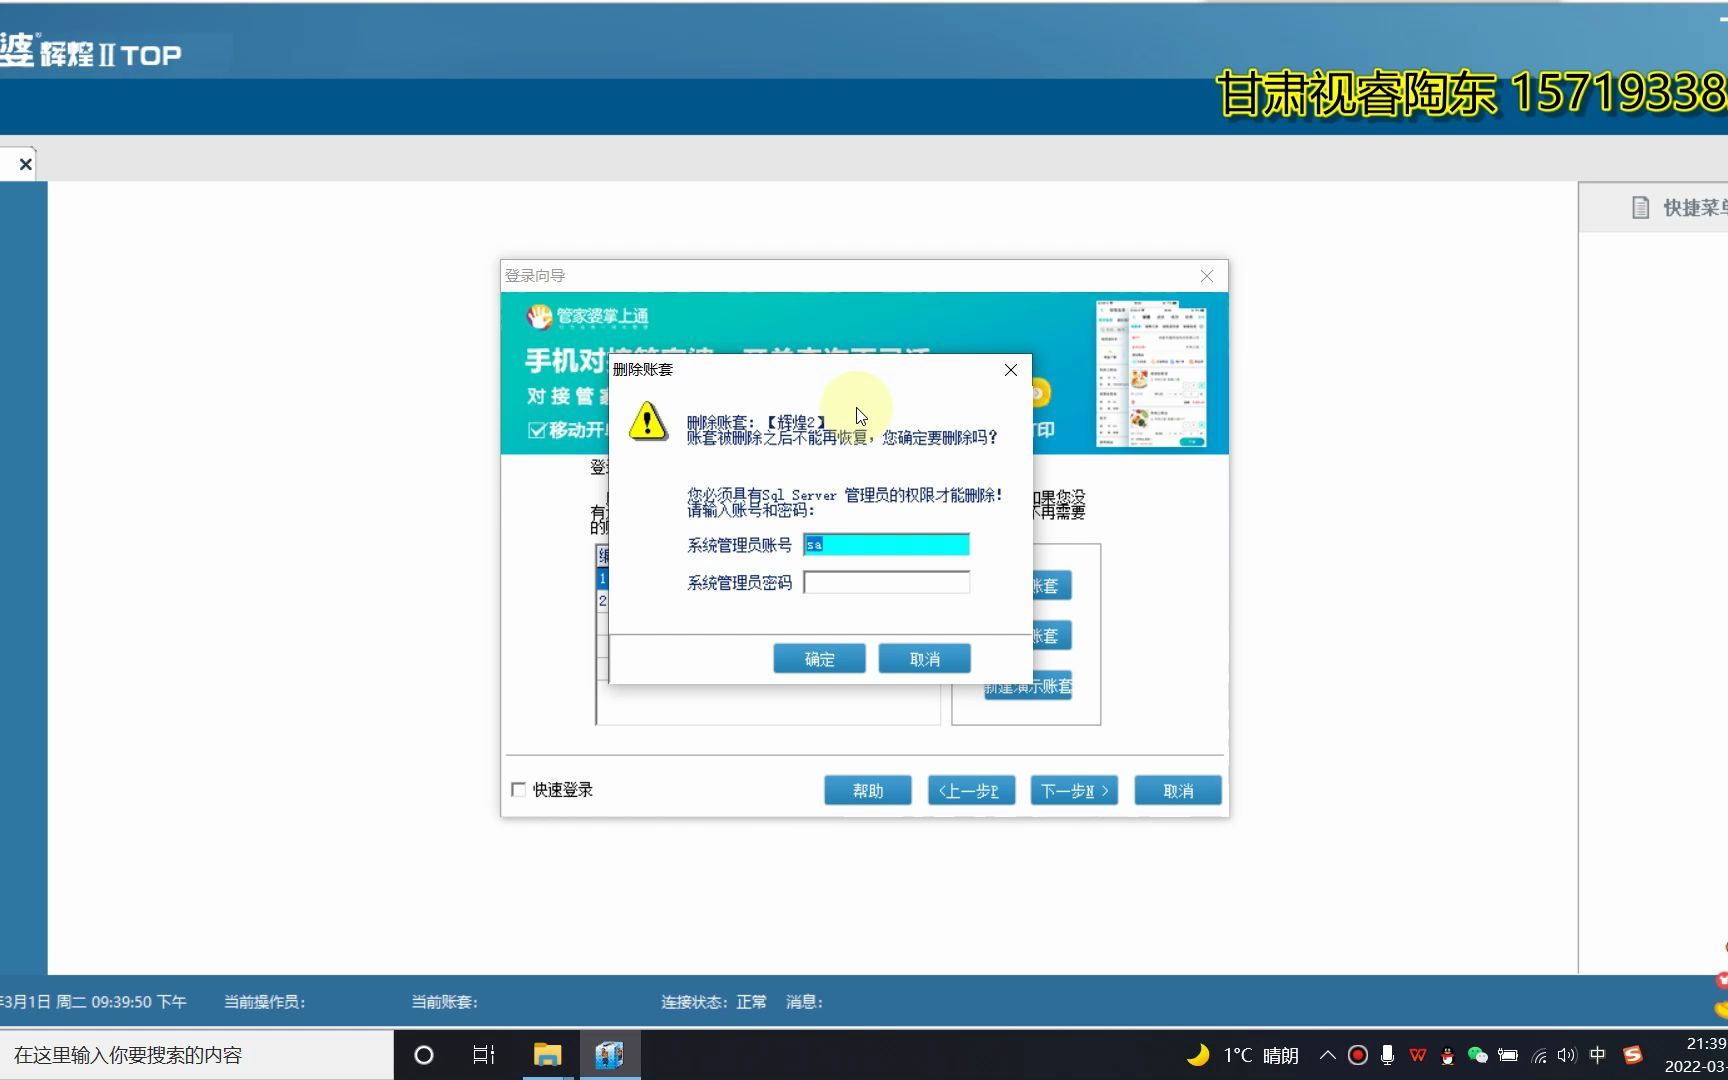1728x1080 pixels.
Task: Switch input language via 中 indicator
Action: point(1597,1055)
